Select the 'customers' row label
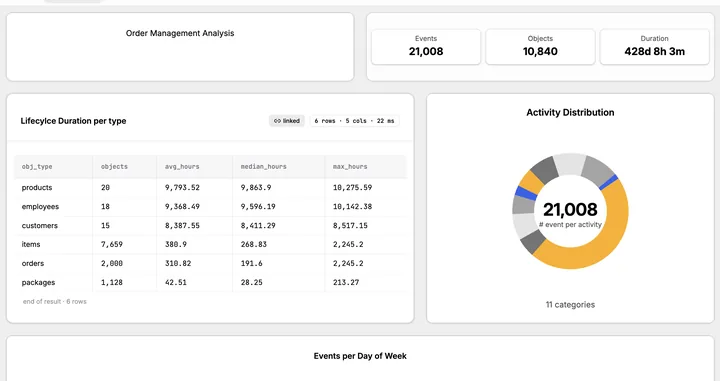720x381 pixels. 39,225
